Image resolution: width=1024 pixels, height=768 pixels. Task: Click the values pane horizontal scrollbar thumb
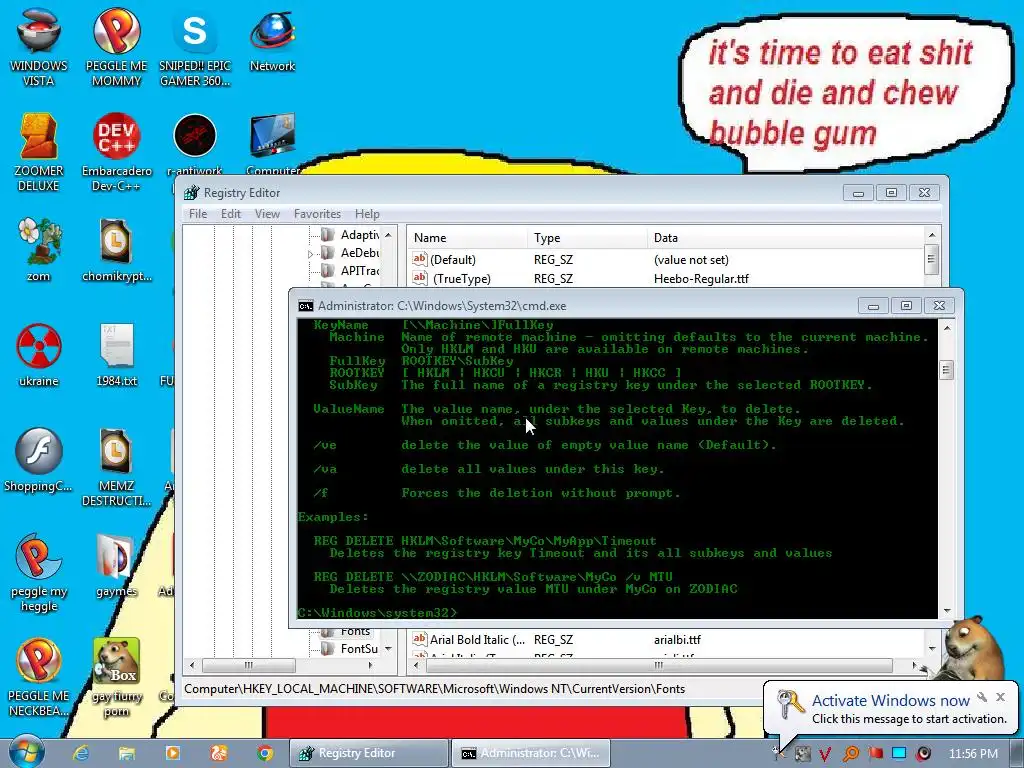tap(658, 665)
